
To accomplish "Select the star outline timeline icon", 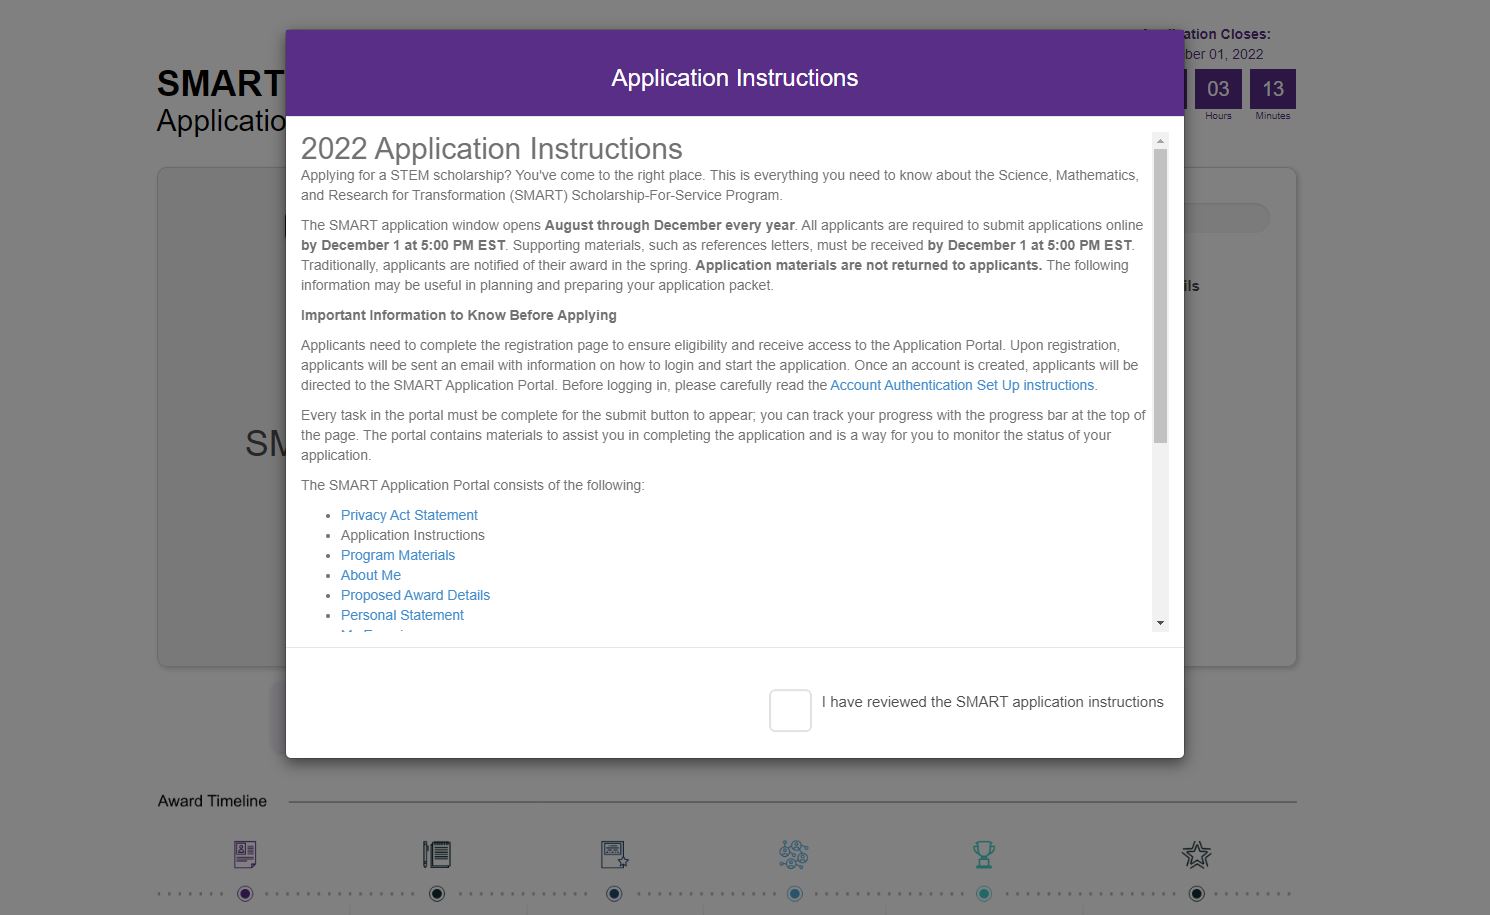I will tap(1196, 855).
